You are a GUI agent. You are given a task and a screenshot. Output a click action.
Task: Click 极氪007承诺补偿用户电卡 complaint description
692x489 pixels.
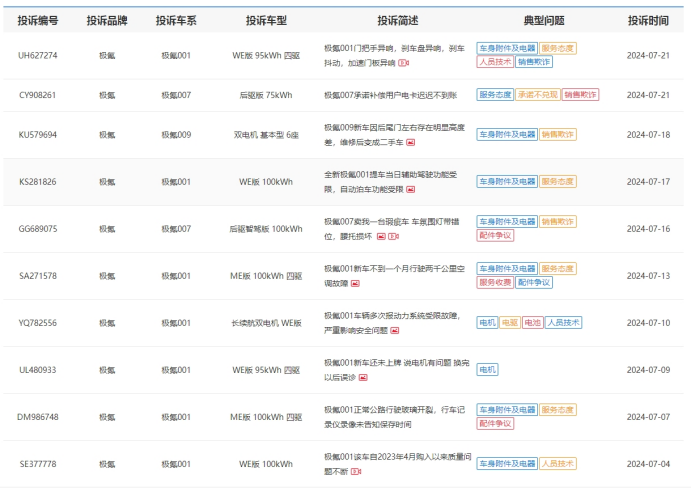[x=391, y=95]
